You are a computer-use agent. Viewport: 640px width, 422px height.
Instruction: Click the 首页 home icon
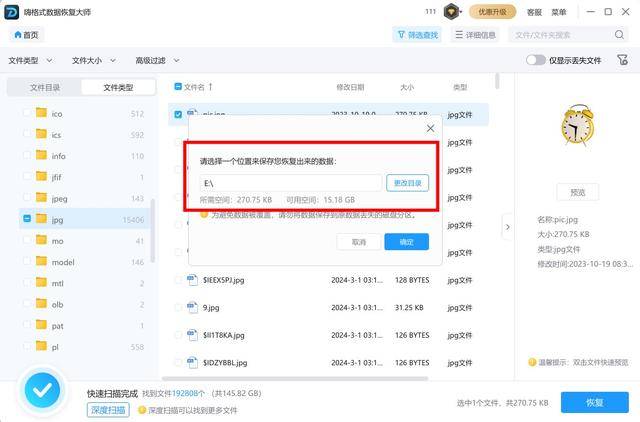[27, 35]
